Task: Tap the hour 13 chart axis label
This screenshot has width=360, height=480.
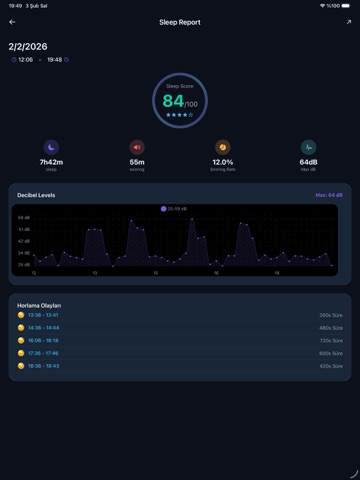Action: coord(95,273)
